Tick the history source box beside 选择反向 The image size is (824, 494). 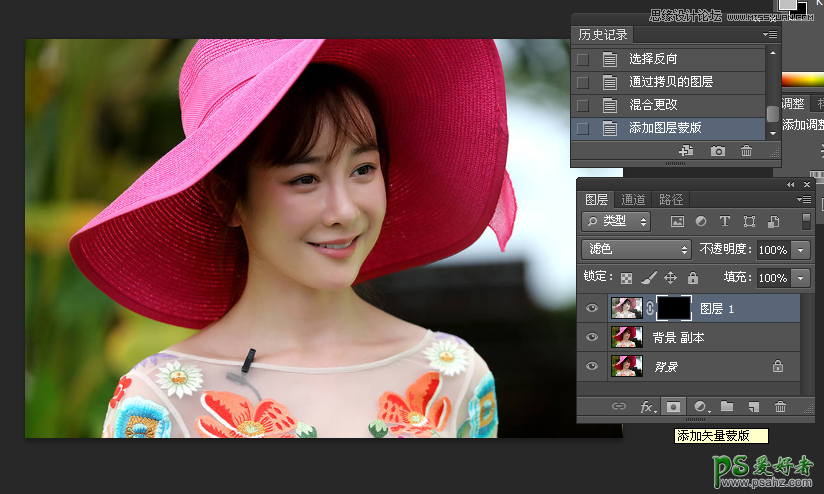pyautogui.click(x=583, y=59)
